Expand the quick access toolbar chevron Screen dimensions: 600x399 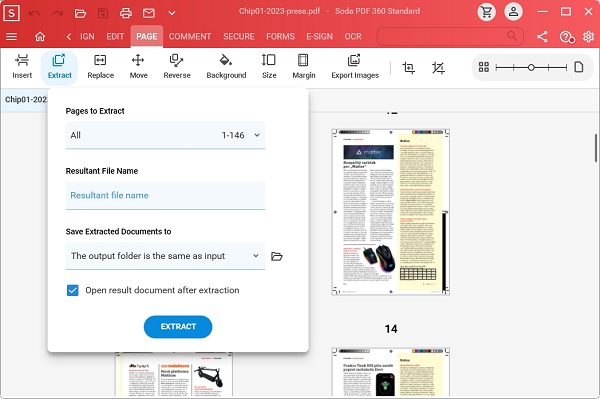pos(172,13)
